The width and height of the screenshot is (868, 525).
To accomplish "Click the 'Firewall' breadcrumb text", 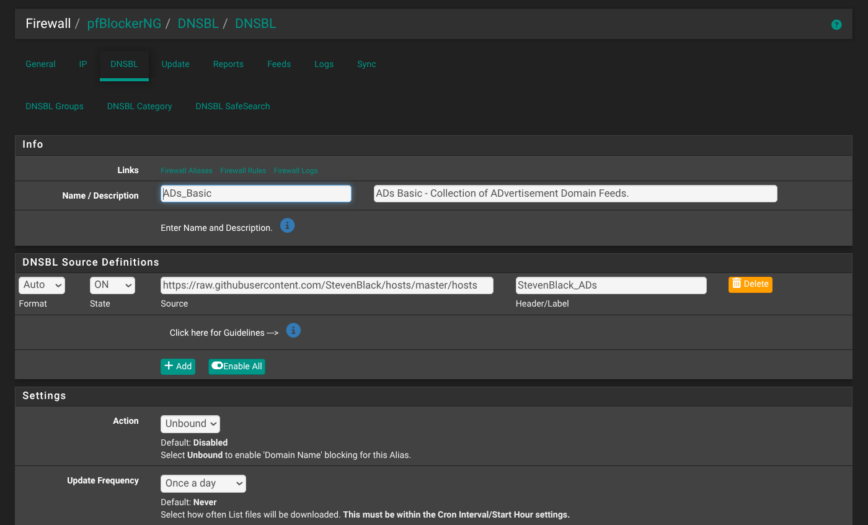I will 48,24.
